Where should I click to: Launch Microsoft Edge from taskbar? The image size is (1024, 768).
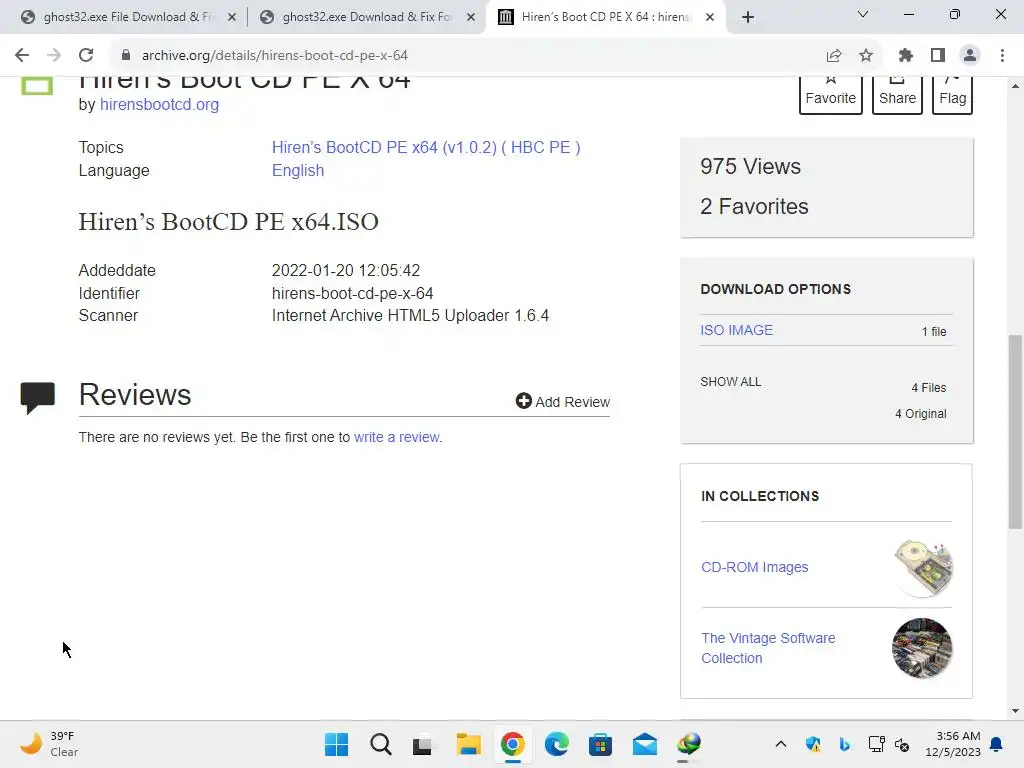(x=556, y=744)
